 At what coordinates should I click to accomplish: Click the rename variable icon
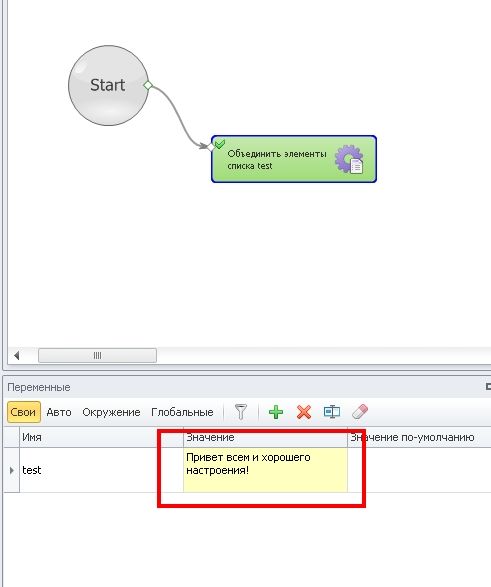click(332, 412)
